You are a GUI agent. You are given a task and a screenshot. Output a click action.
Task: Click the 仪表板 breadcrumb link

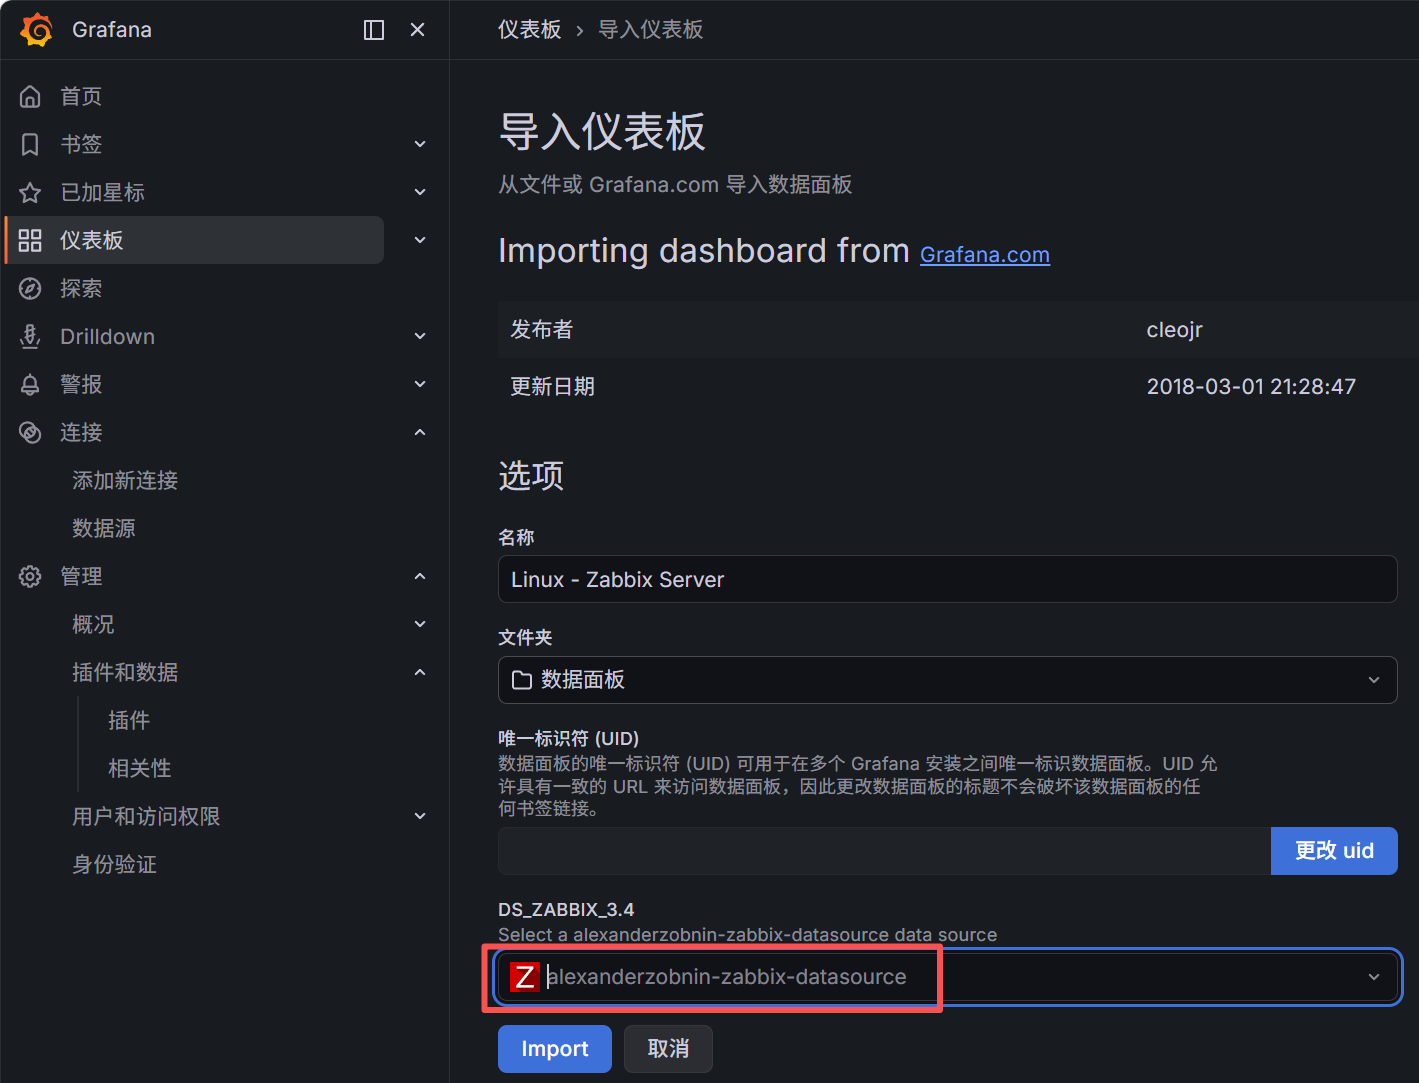pos(530,30)
